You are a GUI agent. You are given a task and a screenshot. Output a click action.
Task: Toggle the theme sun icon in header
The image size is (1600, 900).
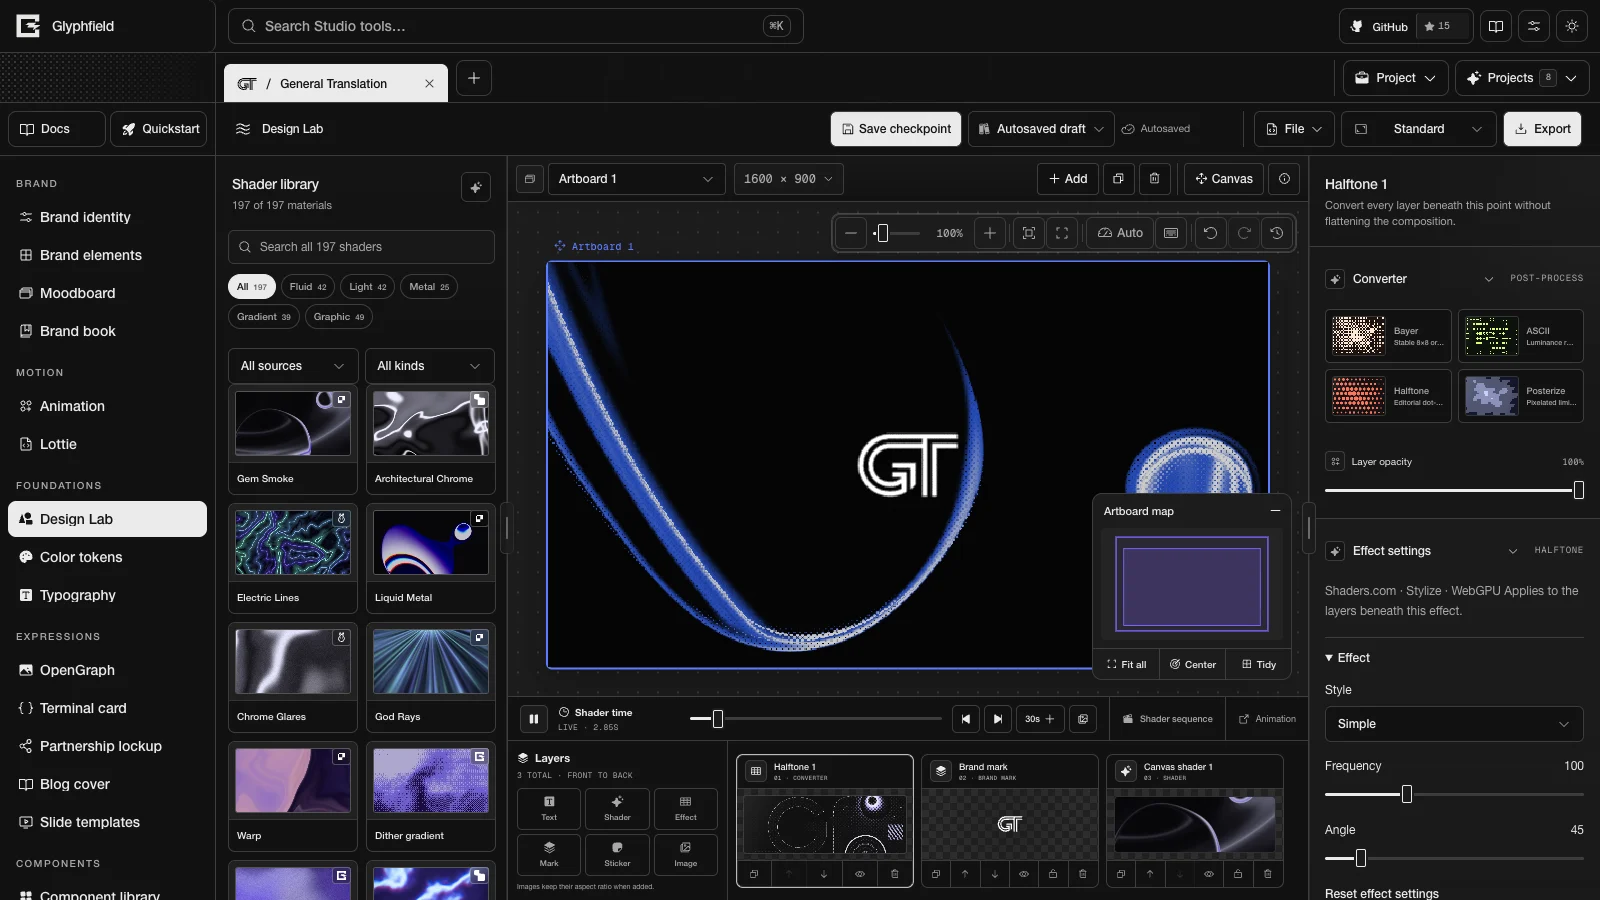tap(1572, 26)
